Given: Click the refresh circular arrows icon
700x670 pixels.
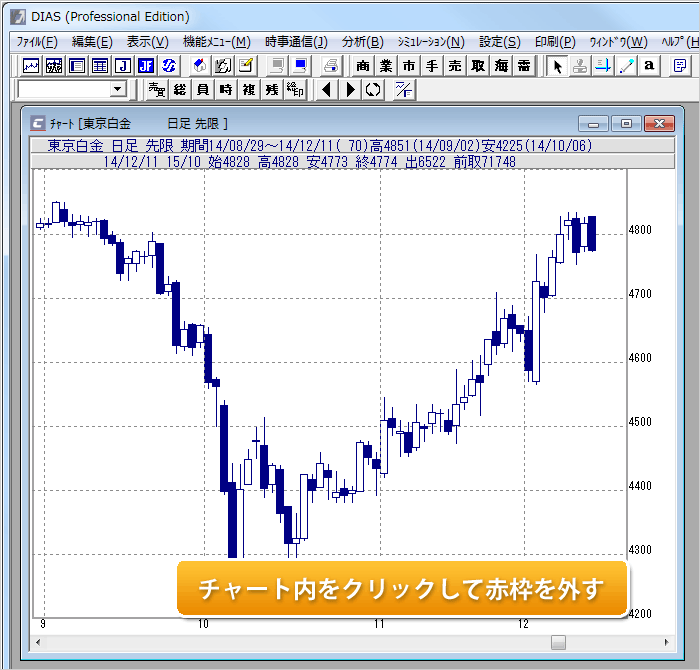Looking at the screenshot, I should coord(373,90).
